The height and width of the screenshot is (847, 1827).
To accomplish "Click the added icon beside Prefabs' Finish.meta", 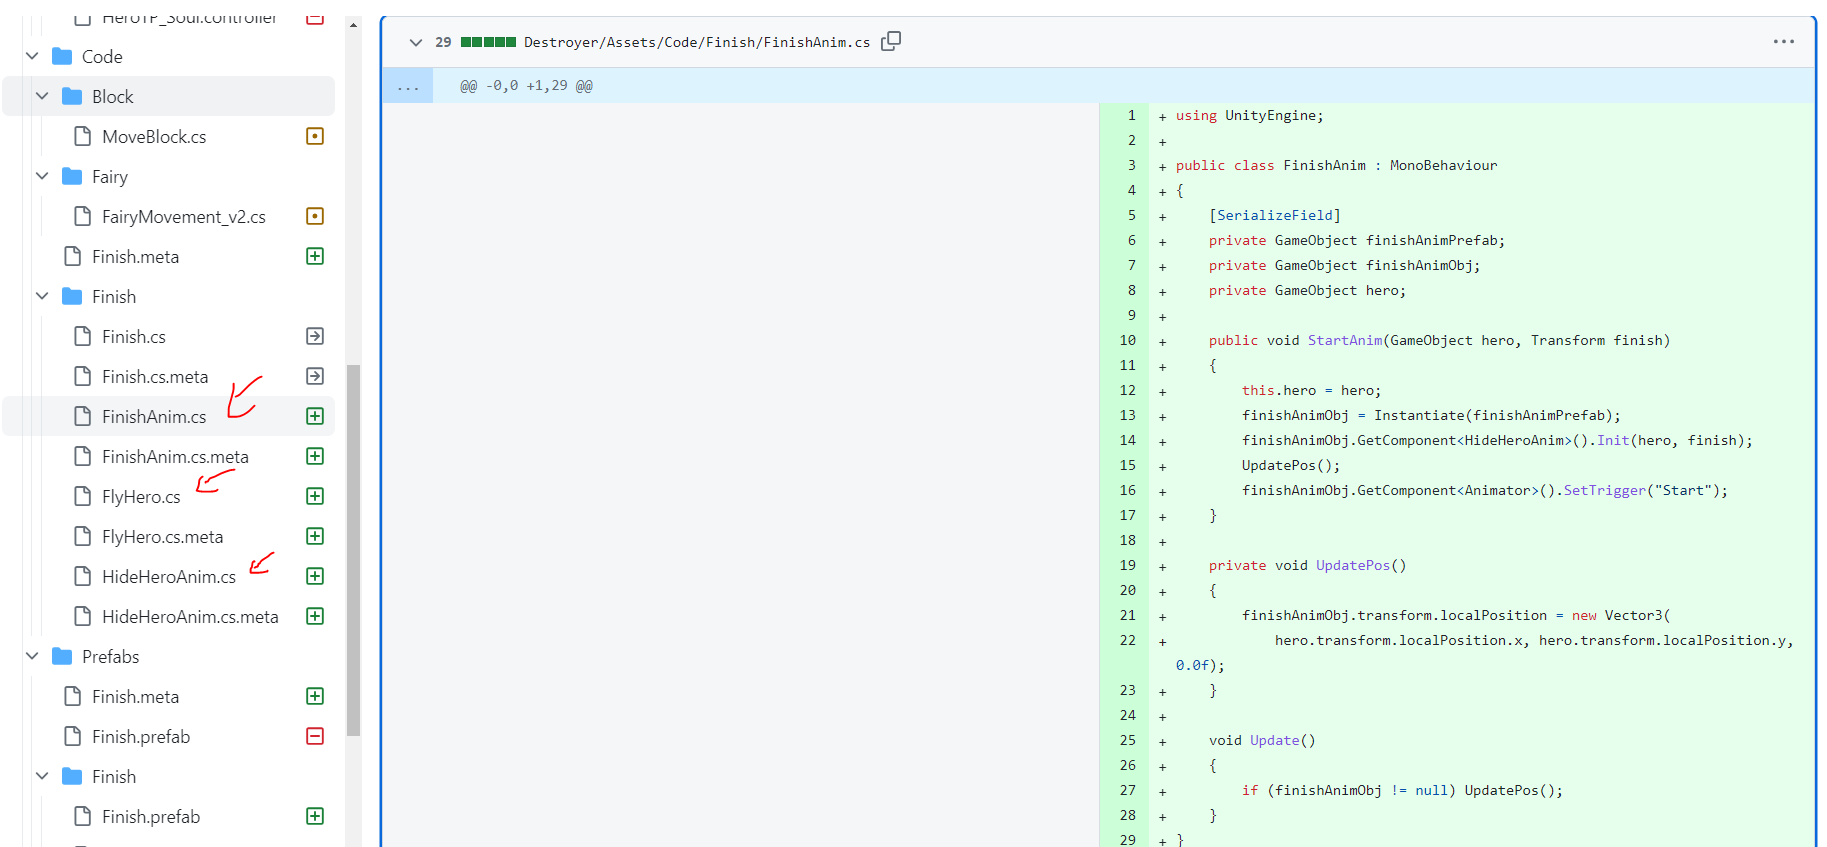I will pos(315,696).
